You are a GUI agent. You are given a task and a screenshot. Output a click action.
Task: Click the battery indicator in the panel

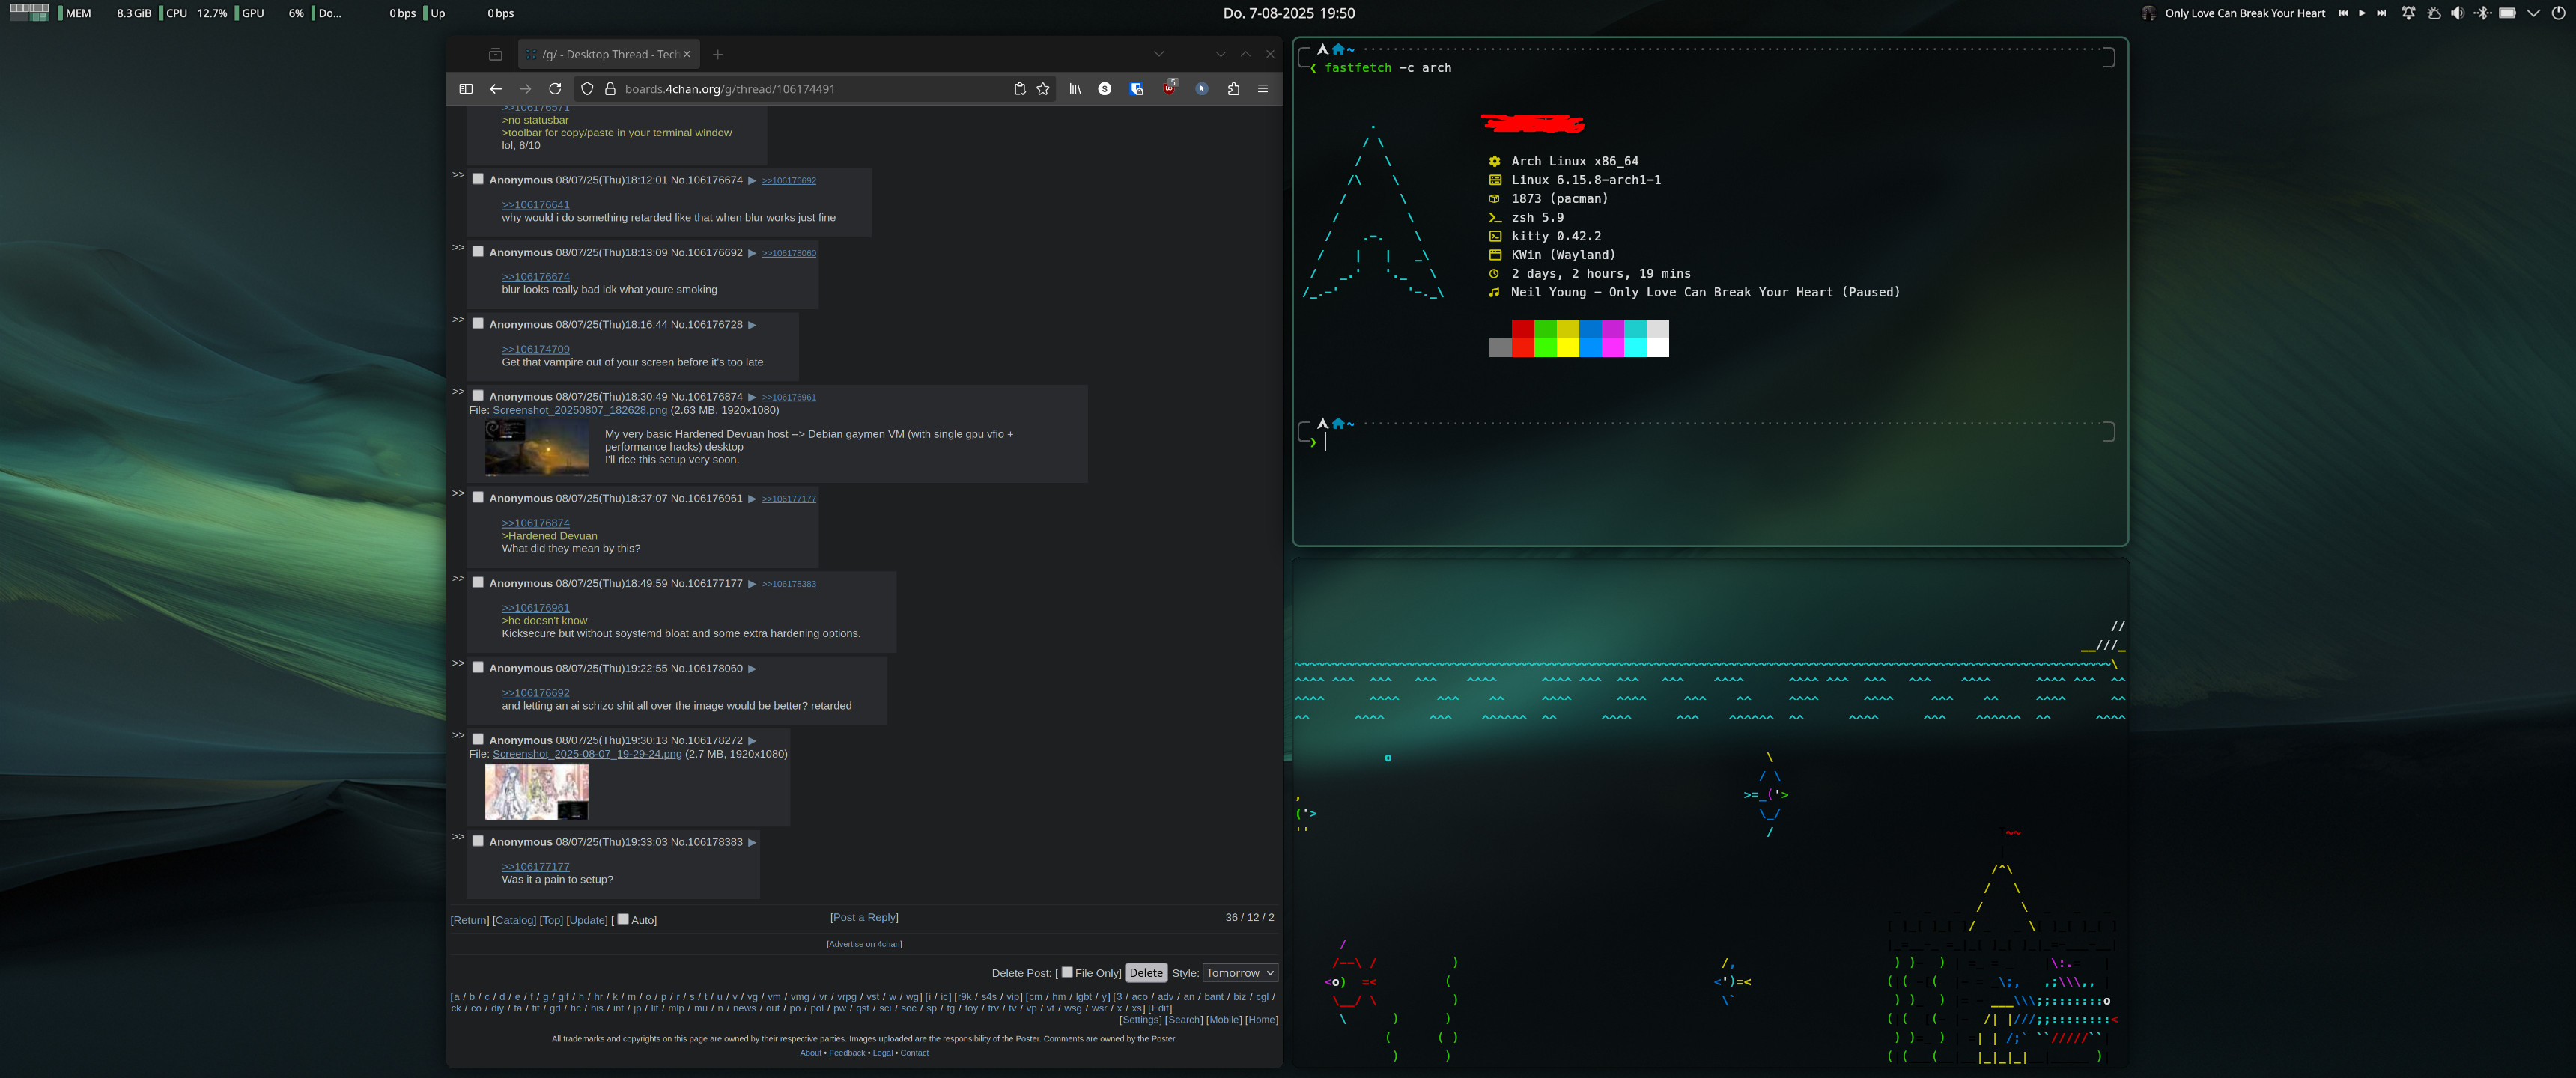(2508, 13)
